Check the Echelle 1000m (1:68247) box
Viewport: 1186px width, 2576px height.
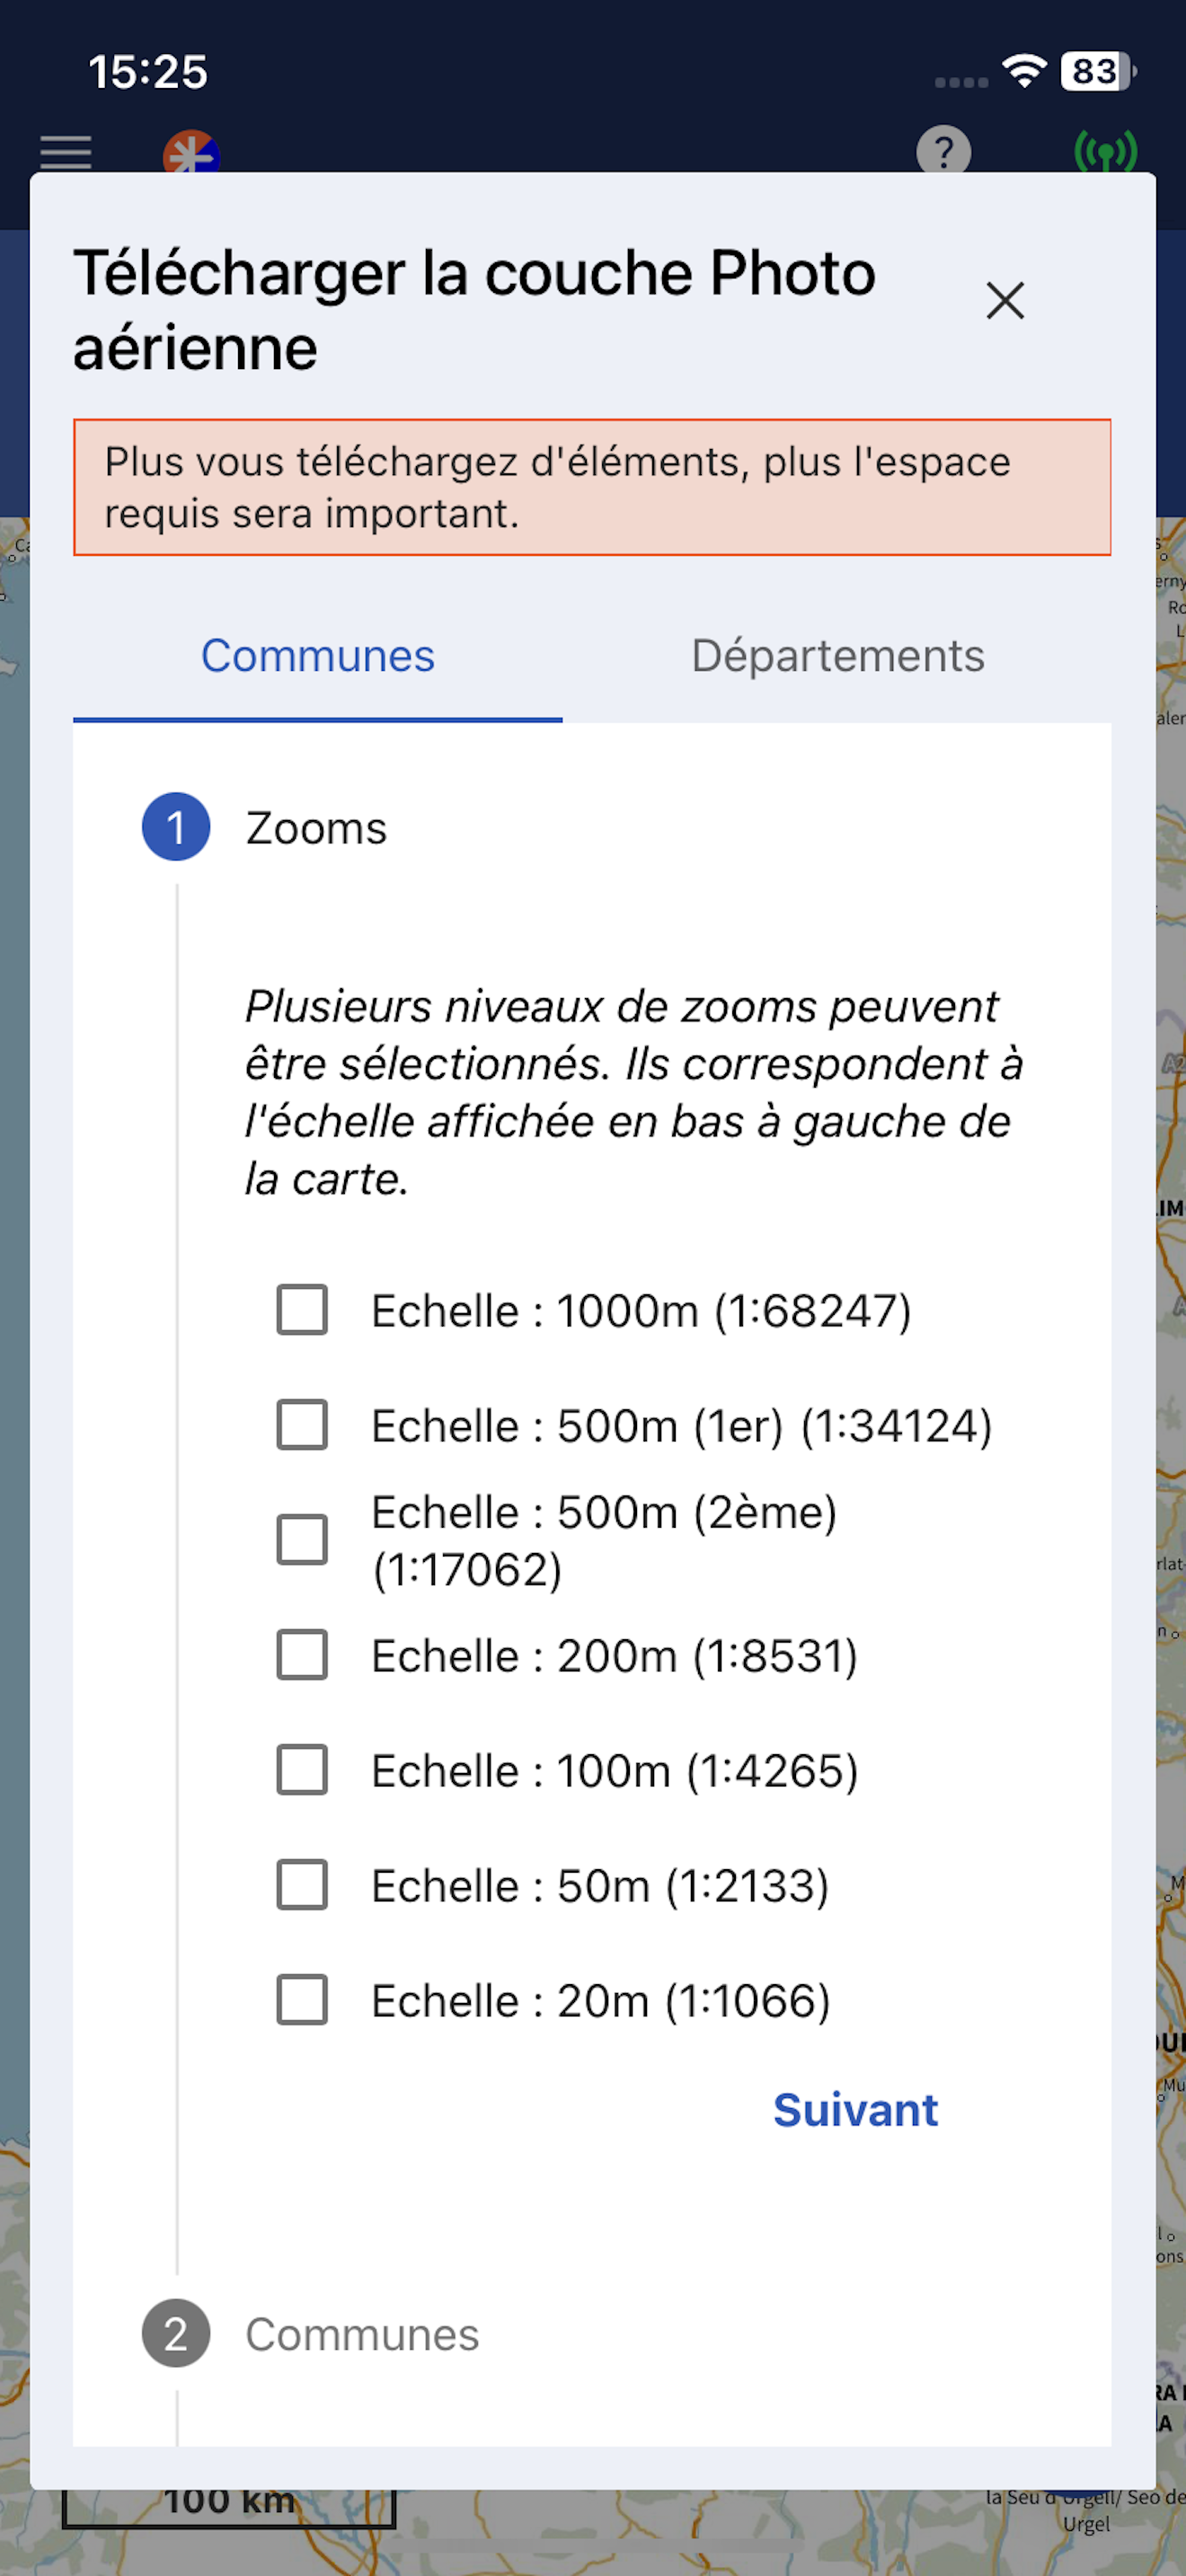[302, 1310]
